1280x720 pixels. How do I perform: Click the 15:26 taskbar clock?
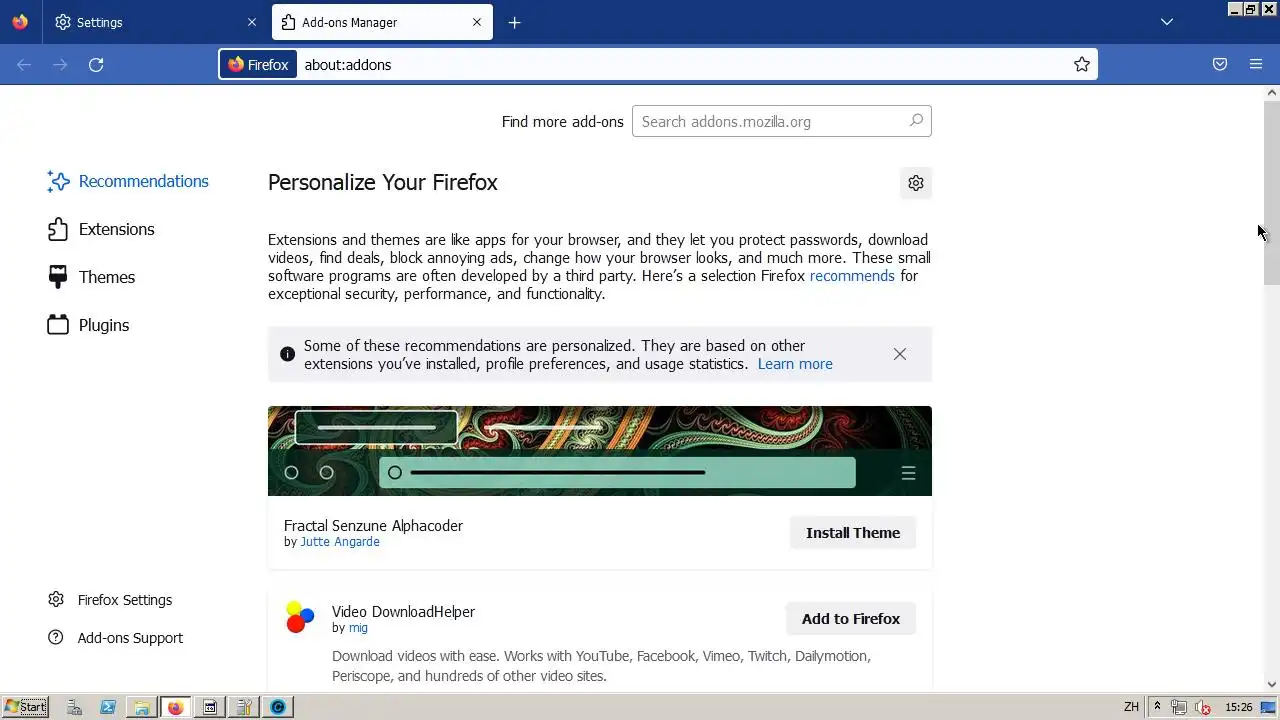[1239, 707]
